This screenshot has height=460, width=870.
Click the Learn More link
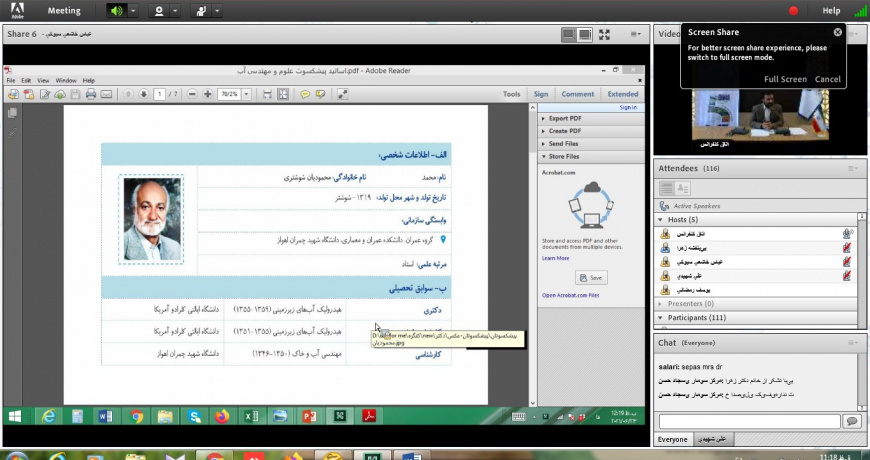click(x=555, y=258)
